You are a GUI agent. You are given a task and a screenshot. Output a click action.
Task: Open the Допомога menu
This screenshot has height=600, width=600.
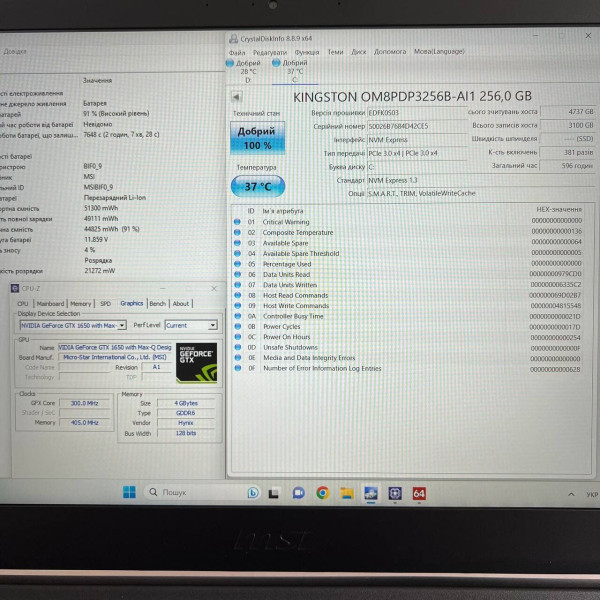tap(390, 51)
